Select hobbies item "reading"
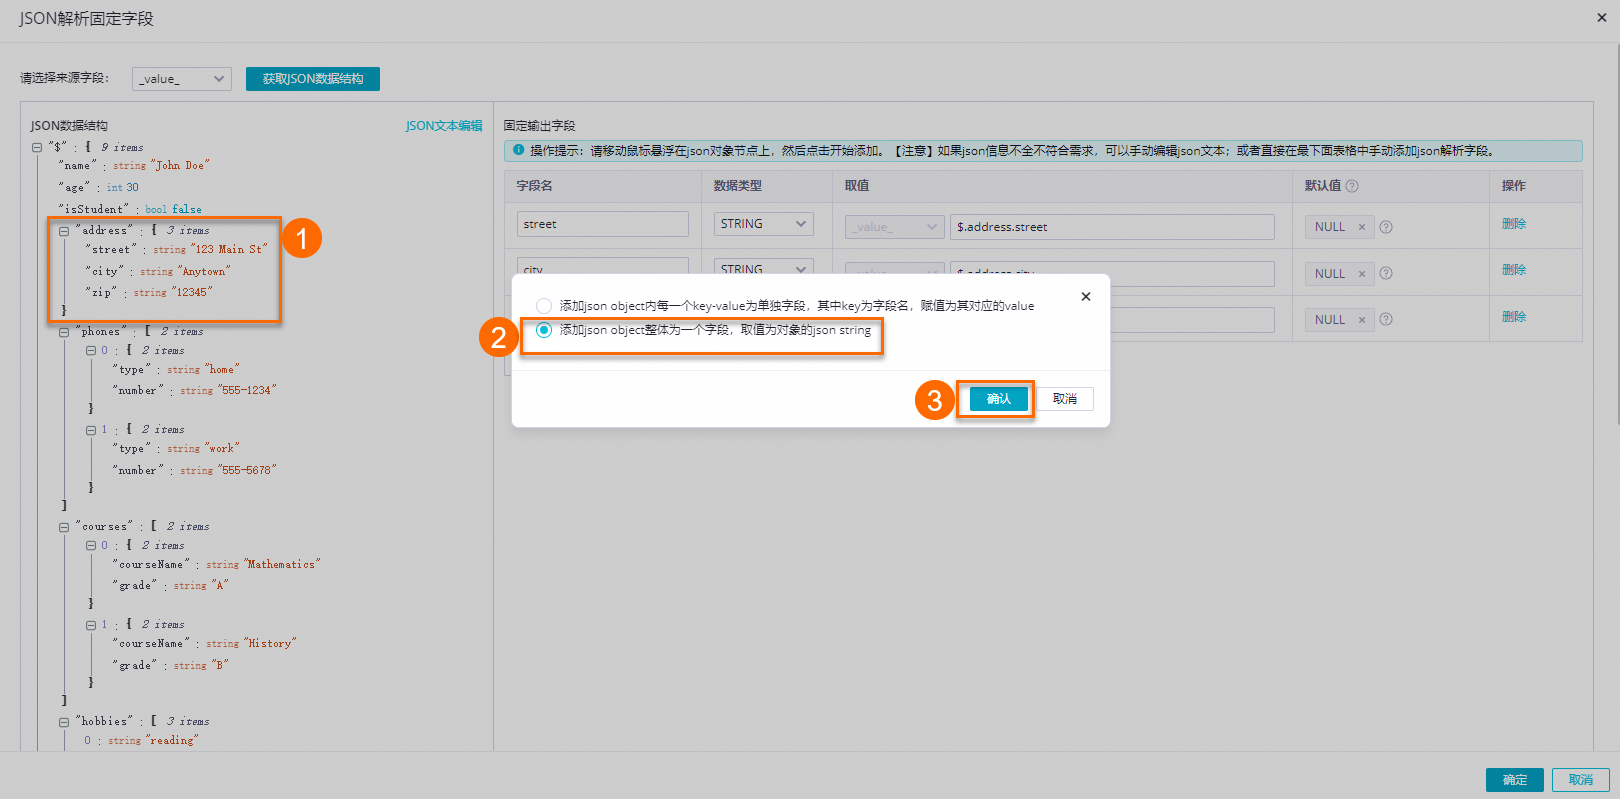 (x=141, y=741)
